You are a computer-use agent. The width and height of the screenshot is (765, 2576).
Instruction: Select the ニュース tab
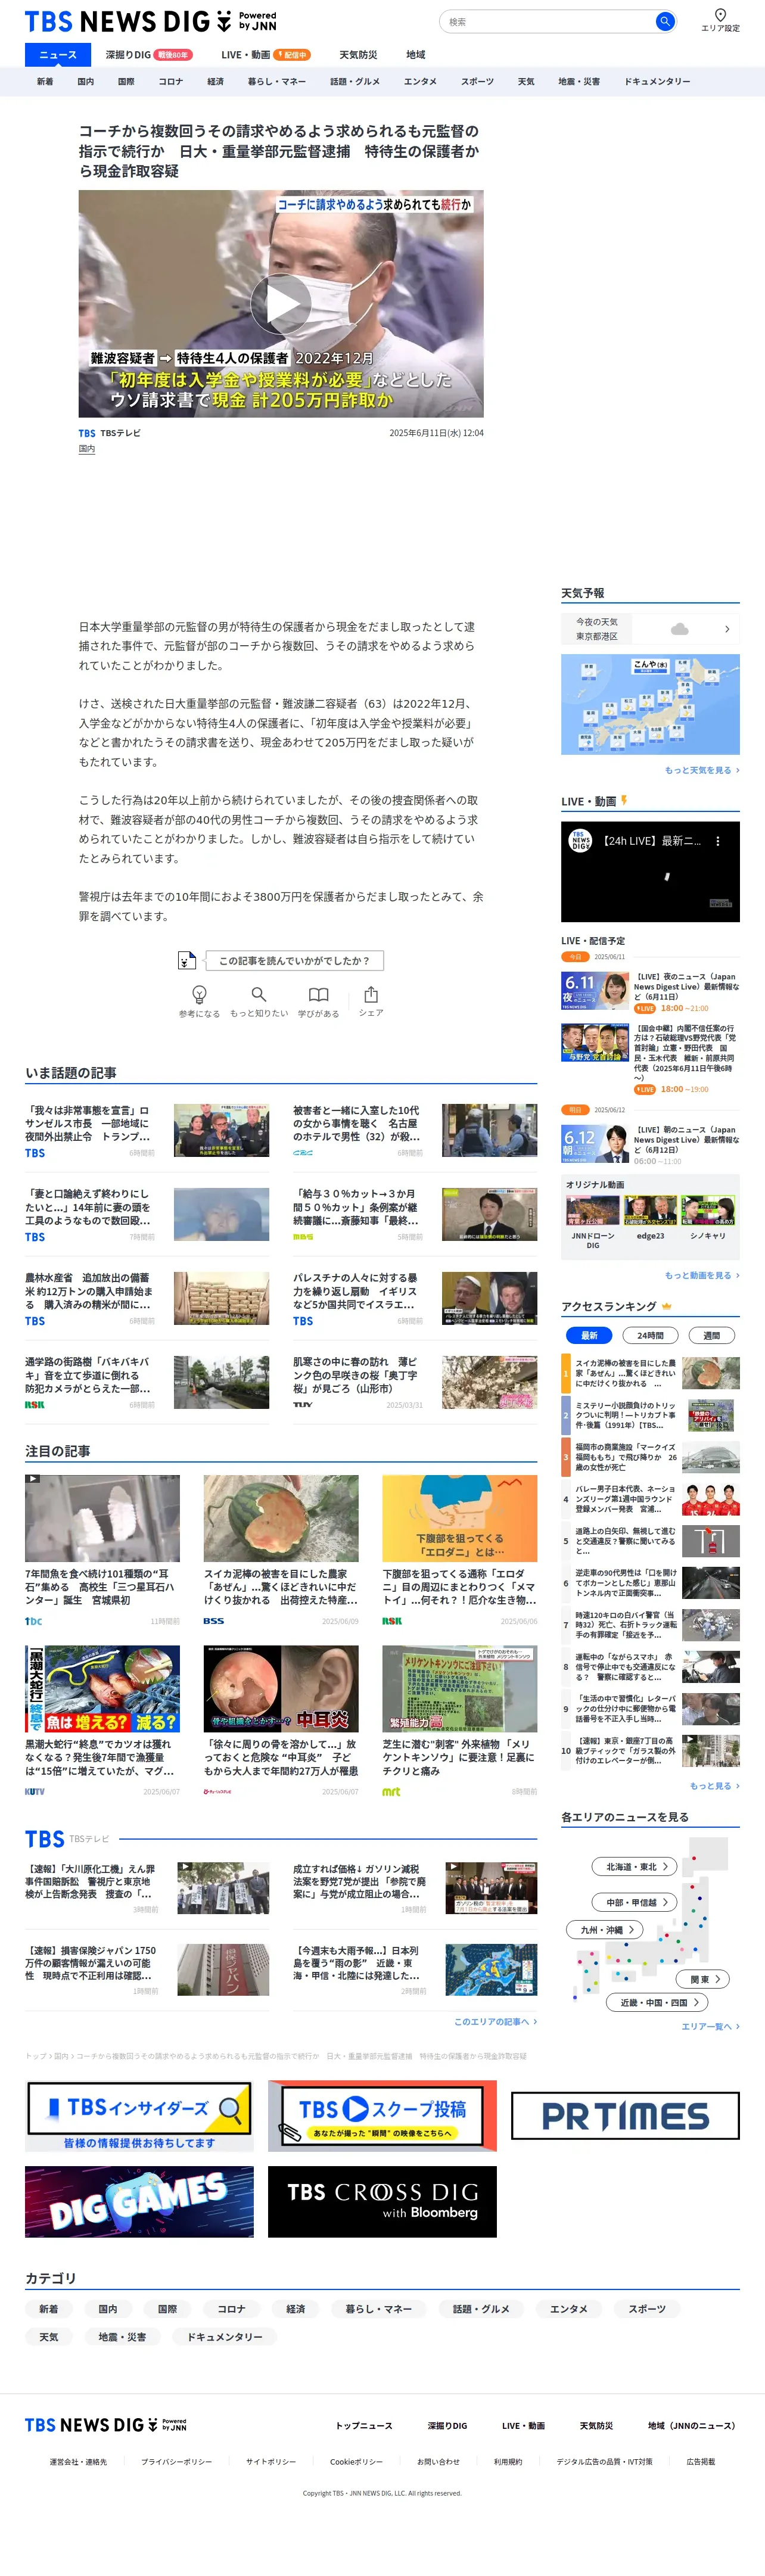pos(57,55)
